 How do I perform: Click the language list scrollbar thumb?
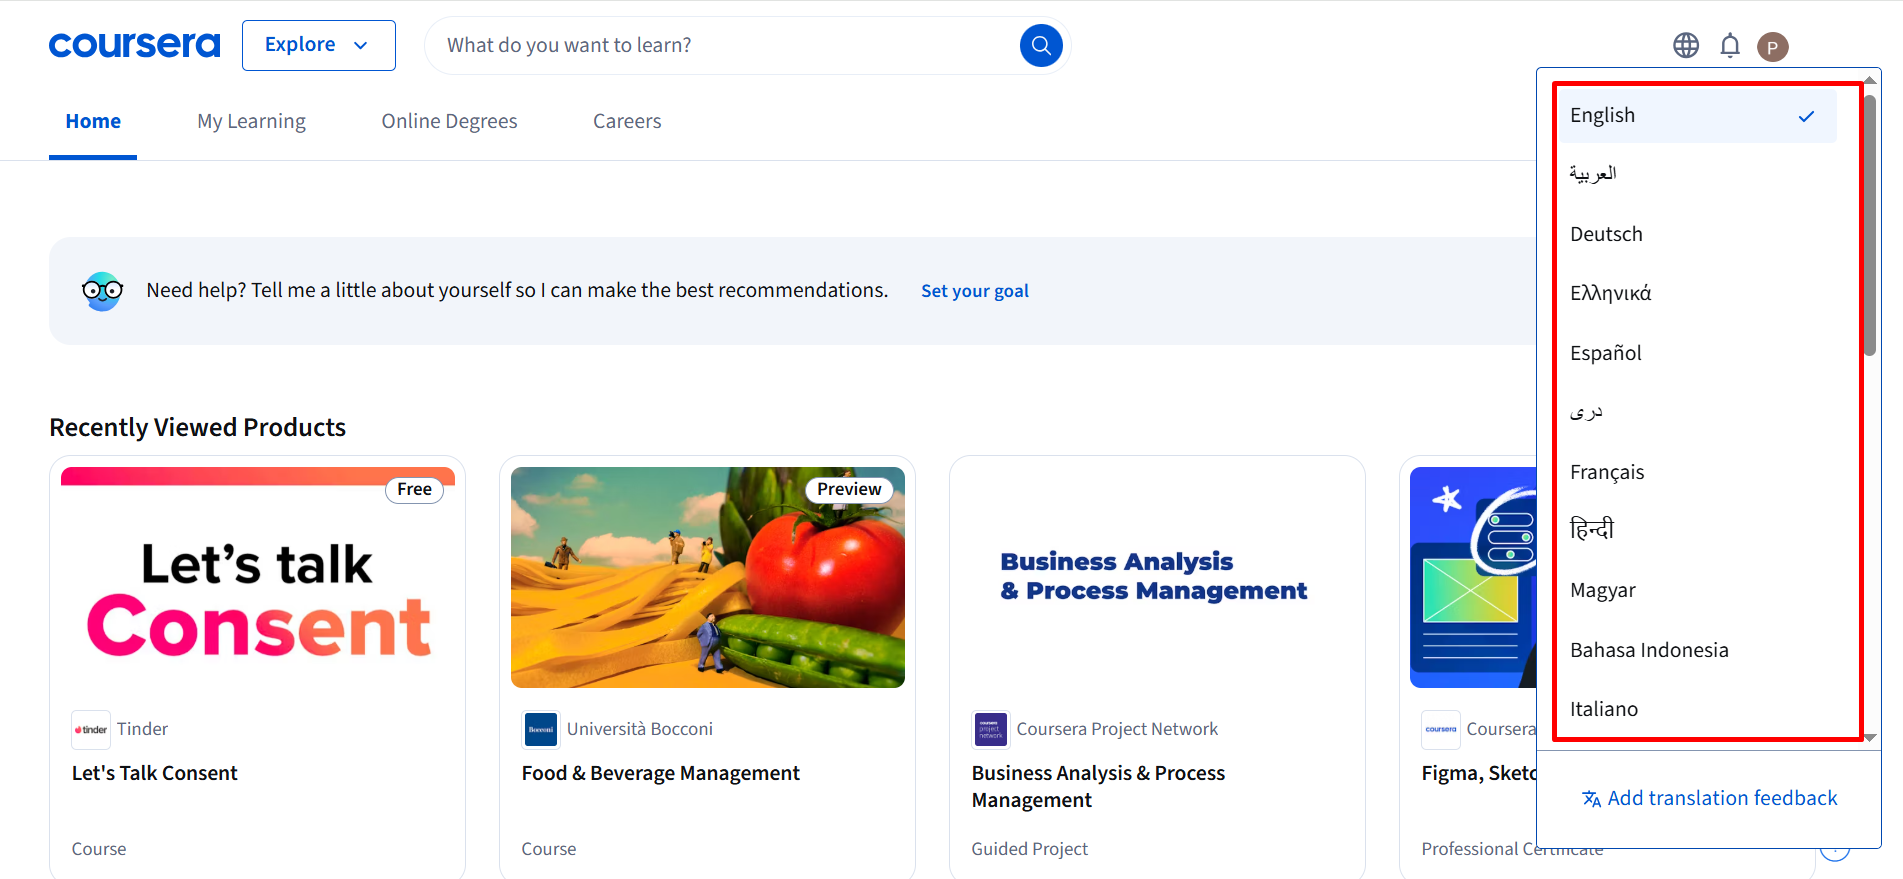(x=1870, y=225)
